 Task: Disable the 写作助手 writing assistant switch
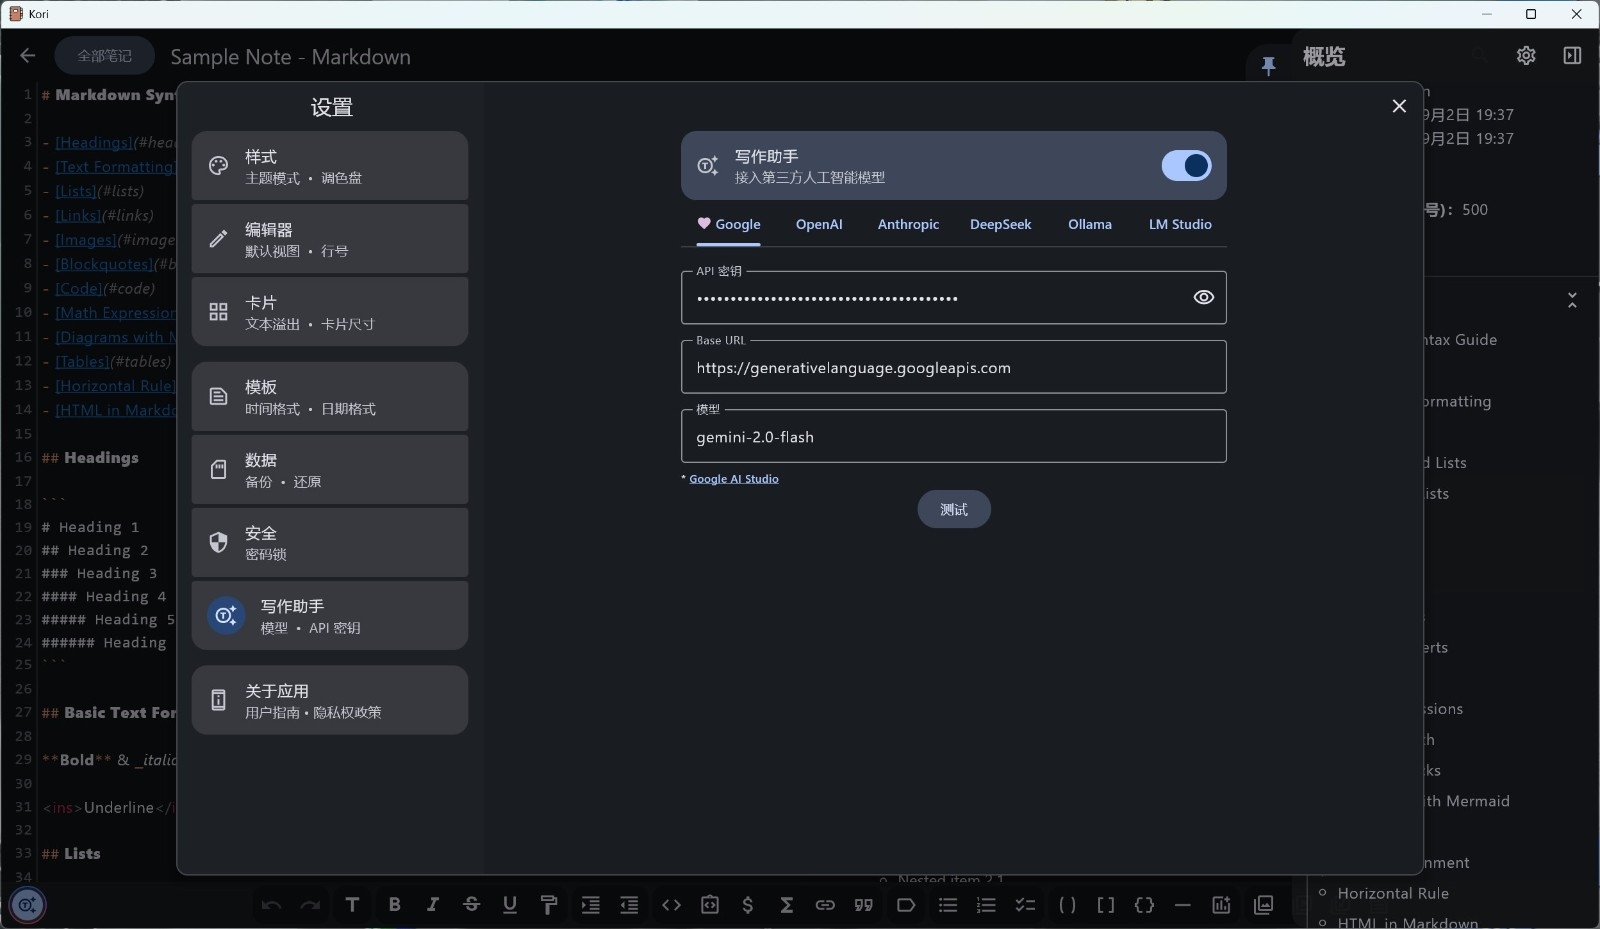tap(1186, 166)
